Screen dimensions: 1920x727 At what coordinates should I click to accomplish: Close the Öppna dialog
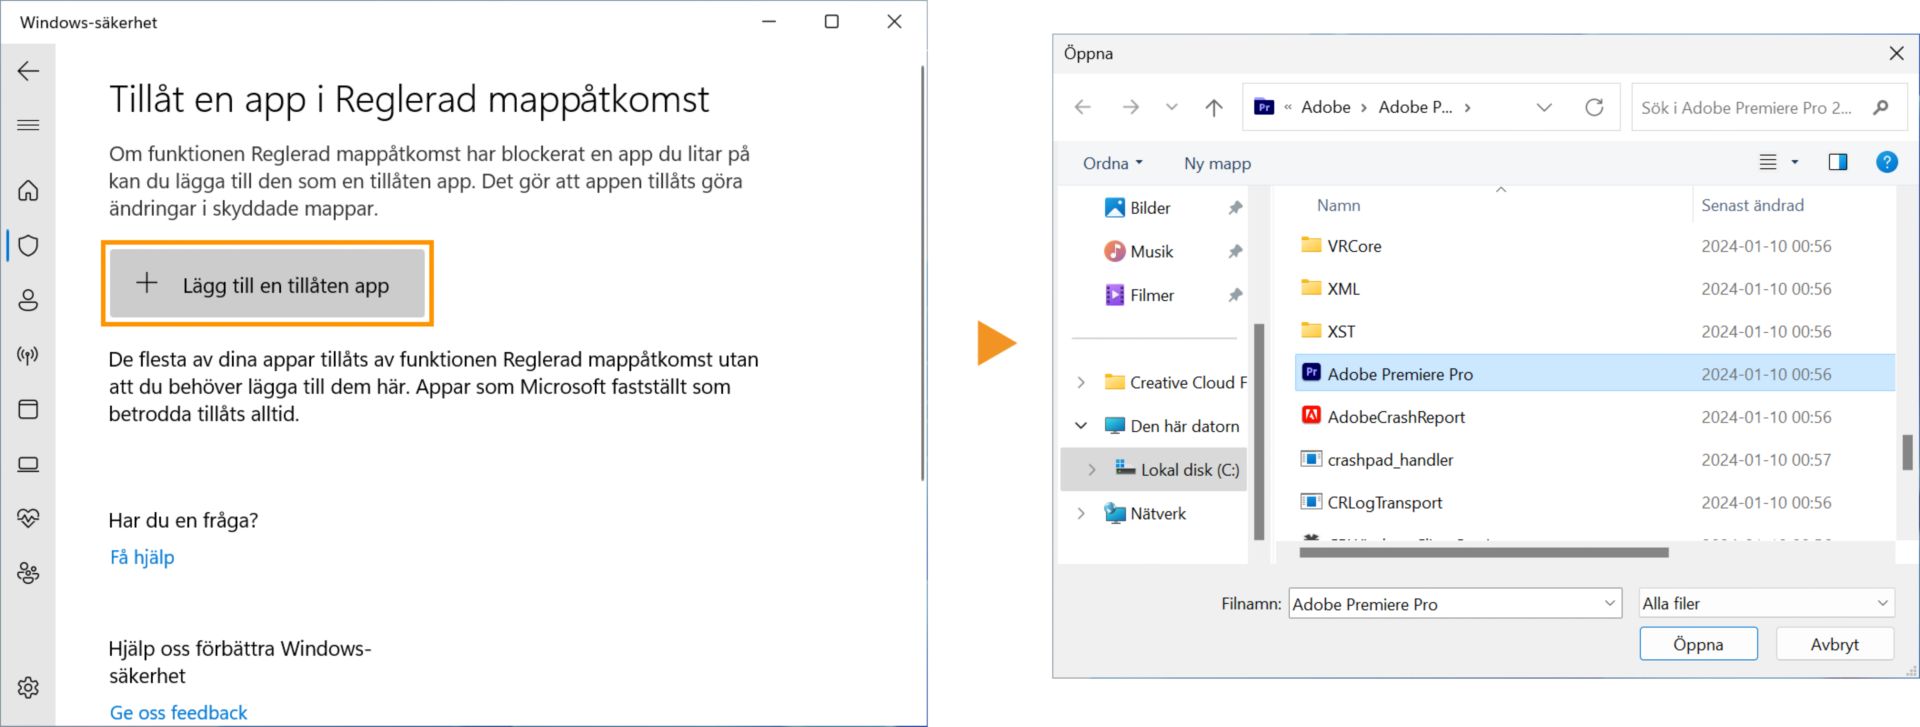click(1896, 53)
